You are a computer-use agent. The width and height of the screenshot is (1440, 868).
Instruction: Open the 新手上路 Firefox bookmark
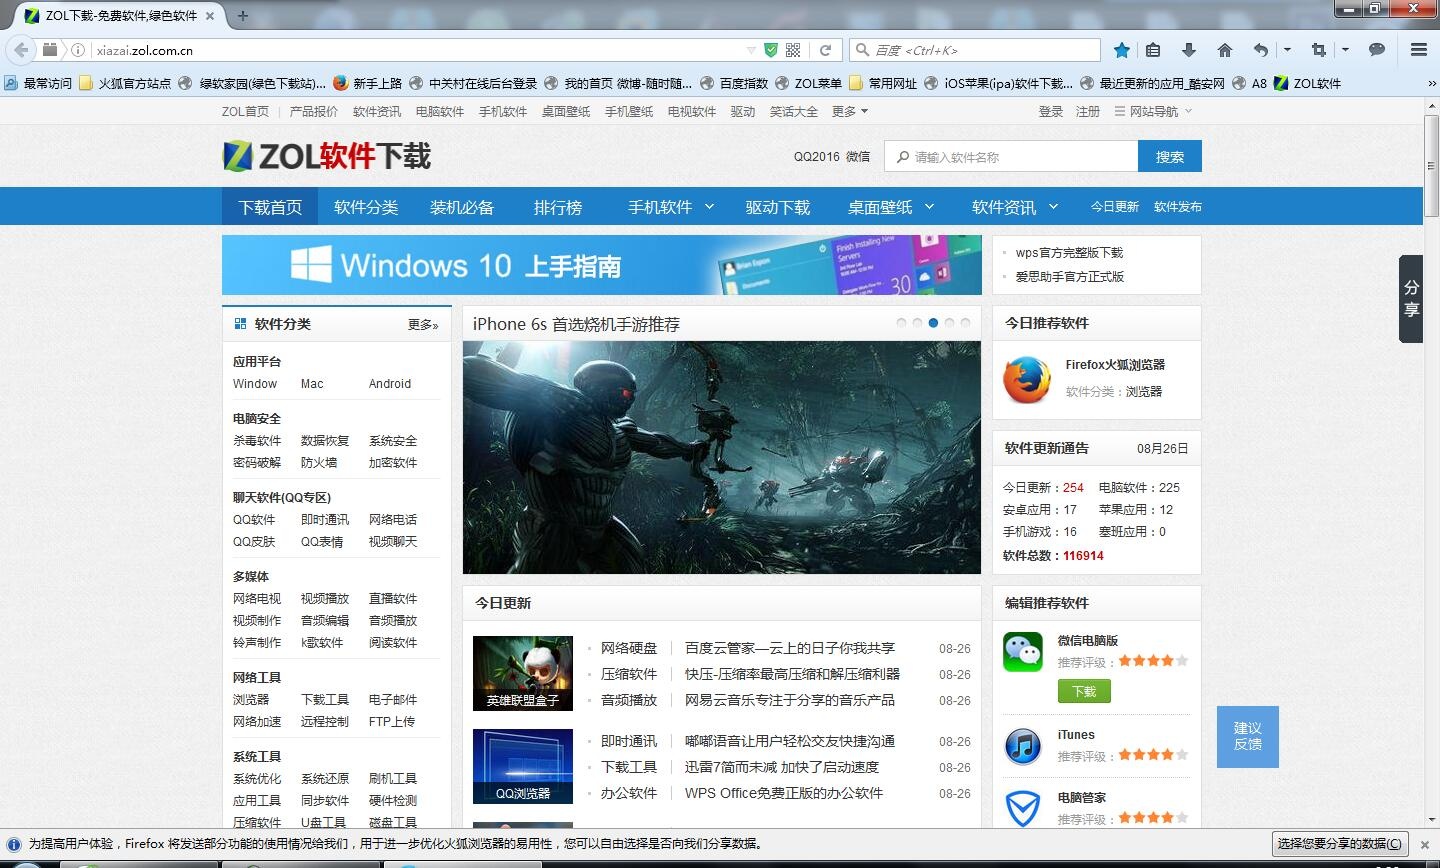click(x=367, y=83)
